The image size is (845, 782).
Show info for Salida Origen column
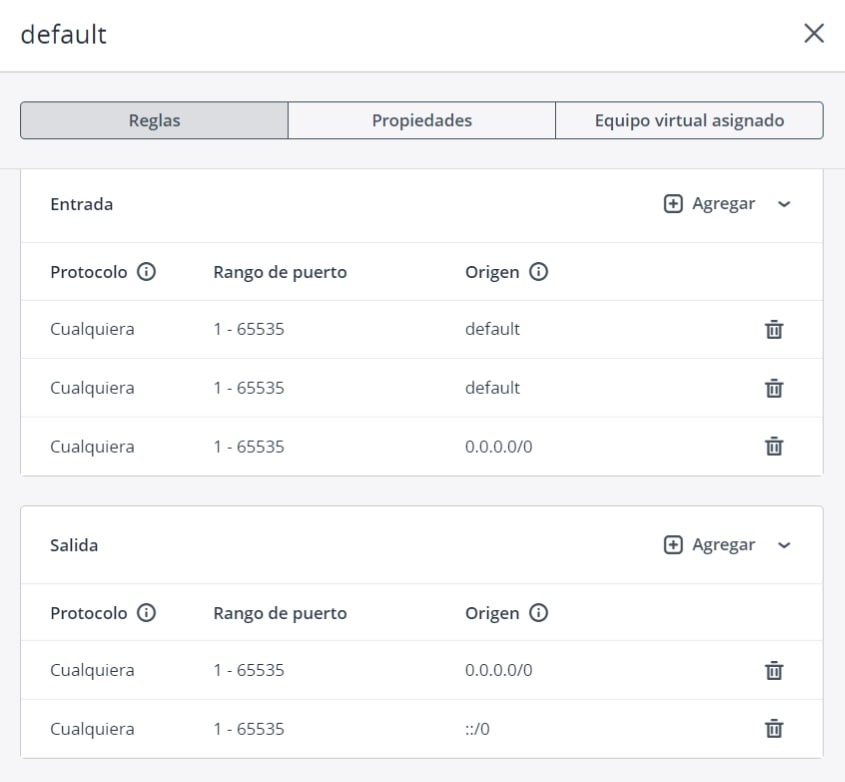pos(538,613)
